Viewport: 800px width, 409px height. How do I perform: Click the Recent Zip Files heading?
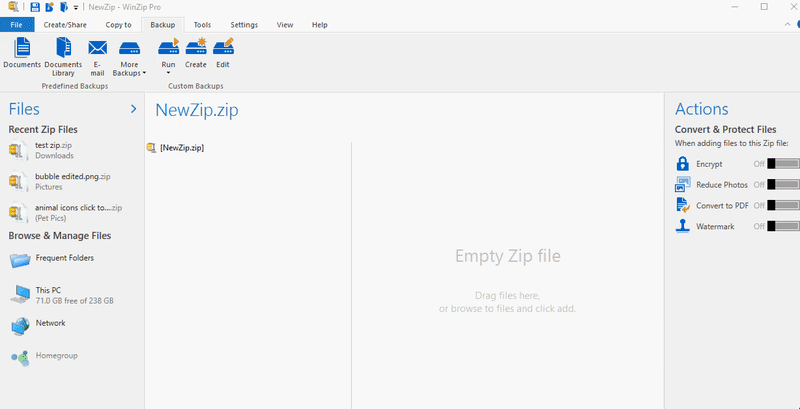(x=43, y=130)
